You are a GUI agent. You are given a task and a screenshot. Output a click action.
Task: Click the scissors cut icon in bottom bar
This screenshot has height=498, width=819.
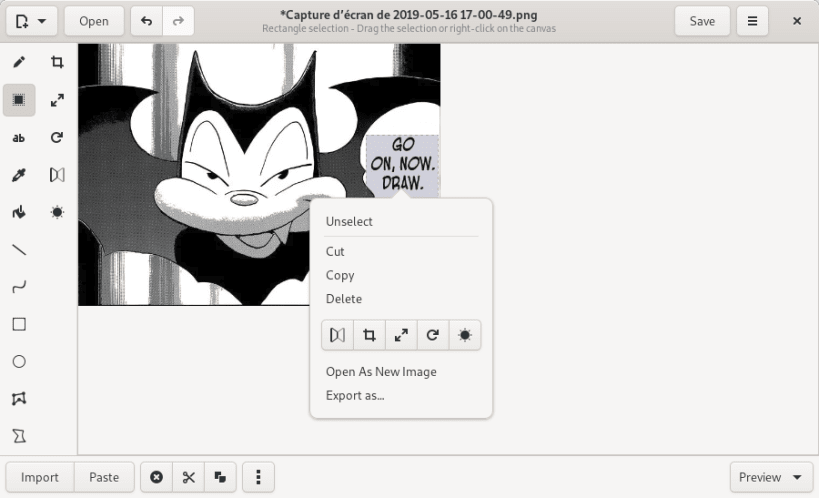[189, 477]
